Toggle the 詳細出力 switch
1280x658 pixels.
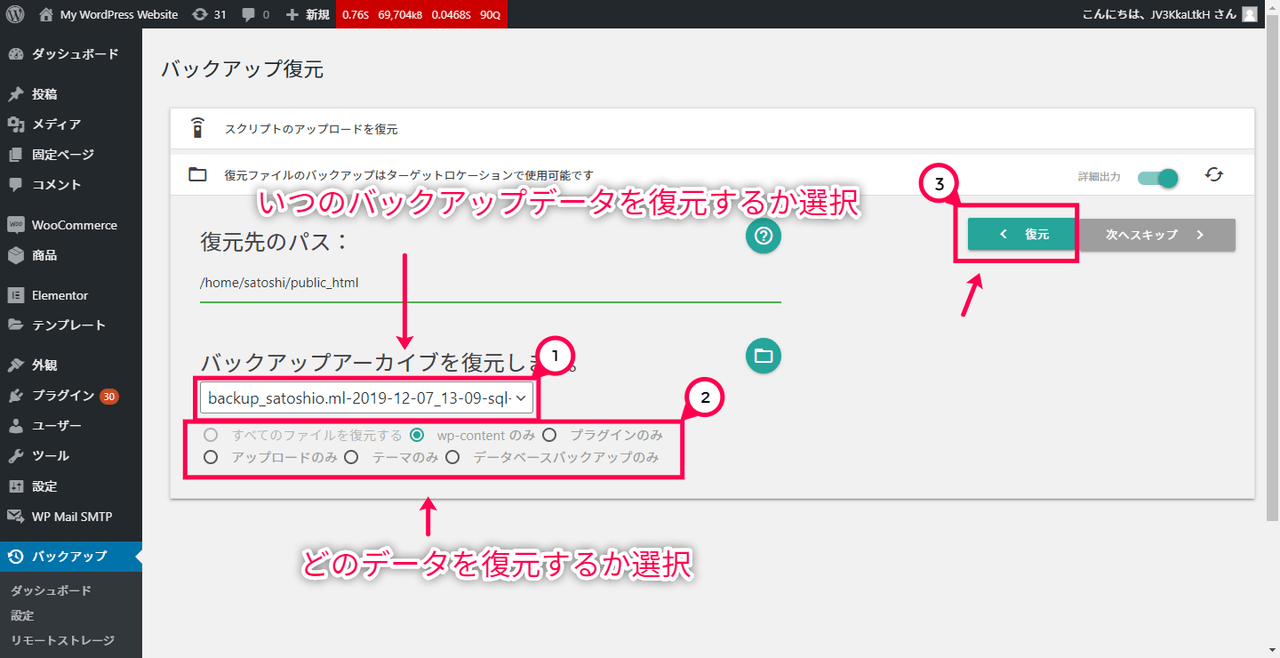coord(1158,177)
